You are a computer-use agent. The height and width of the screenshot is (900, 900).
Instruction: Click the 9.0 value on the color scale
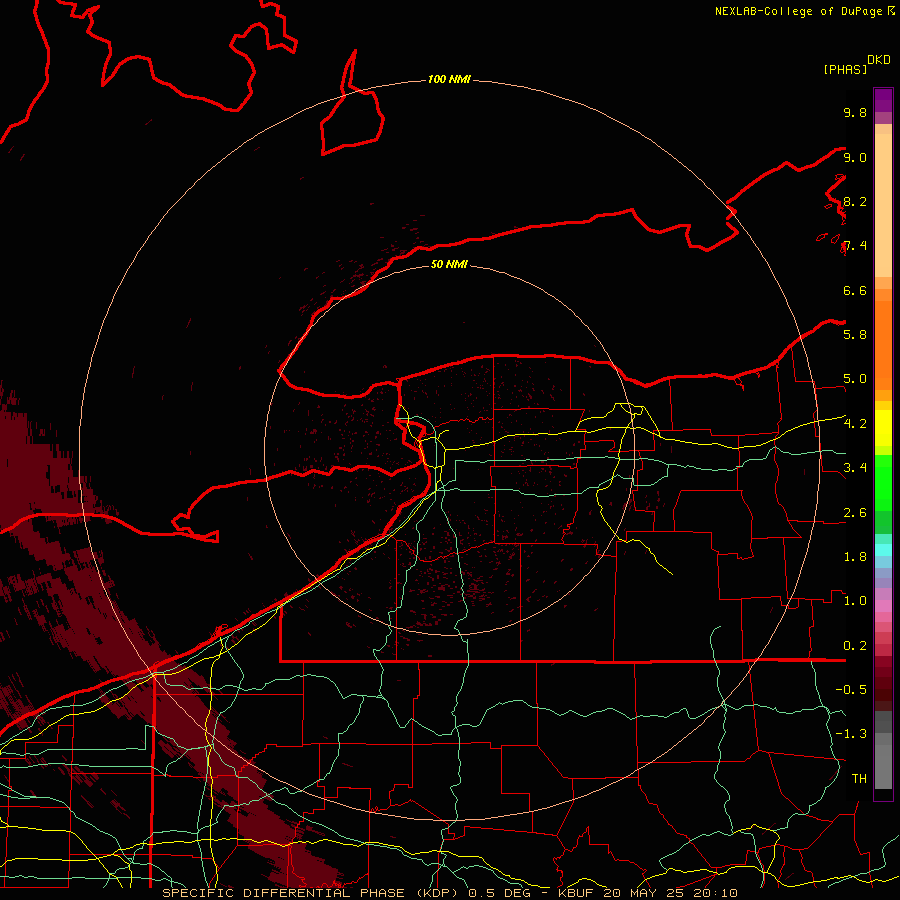[855, 157]
